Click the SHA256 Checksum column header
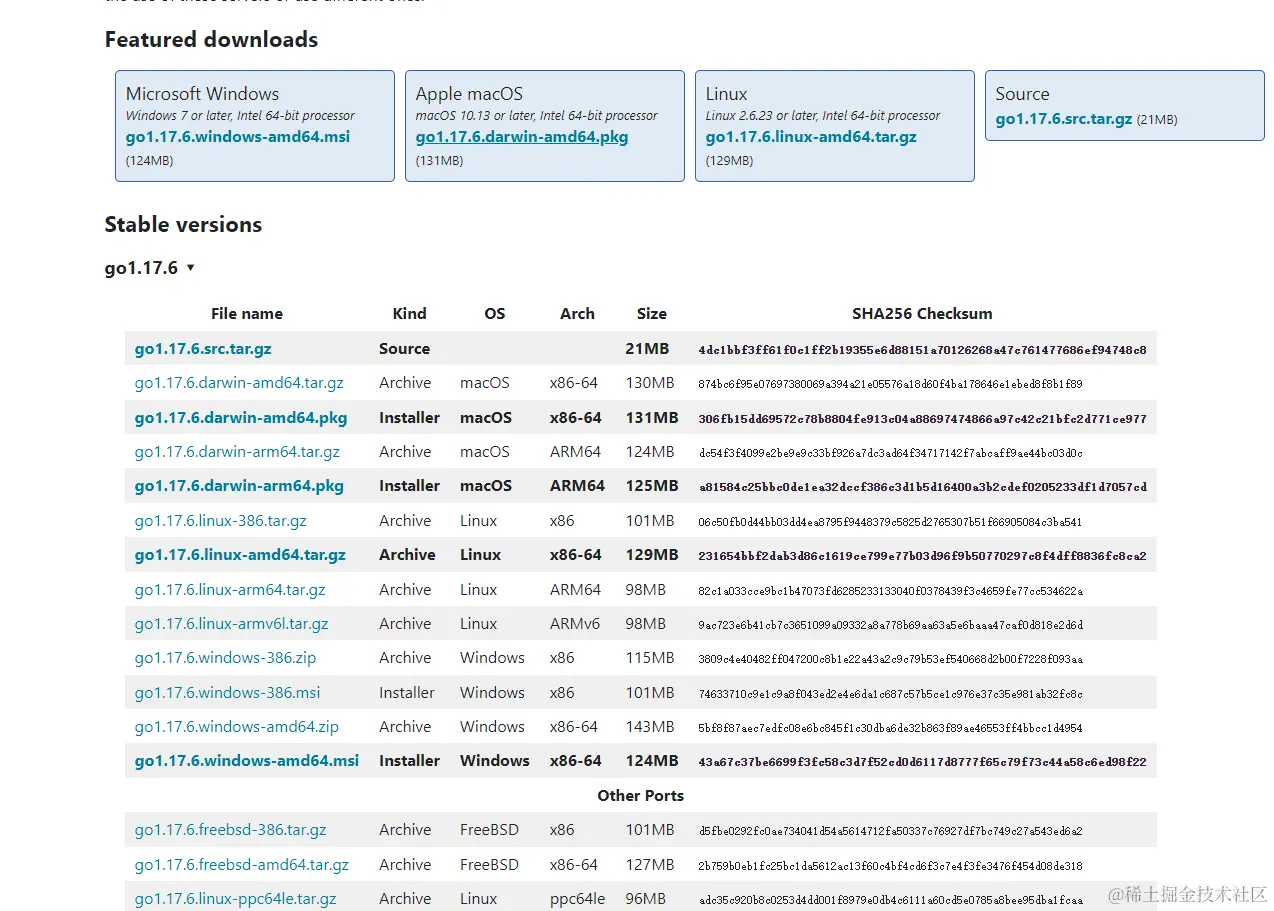The width and height of the screenshot is (1274, 911). [922, 314]
